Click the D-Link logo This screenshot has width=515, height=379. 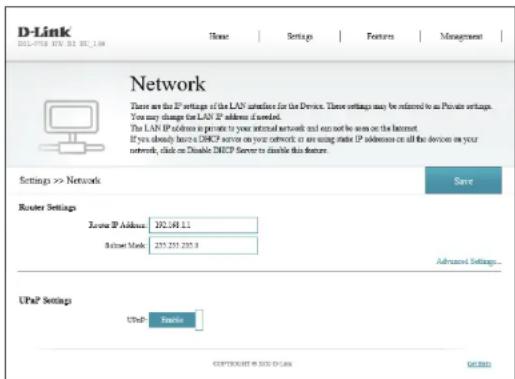[44, 32]
